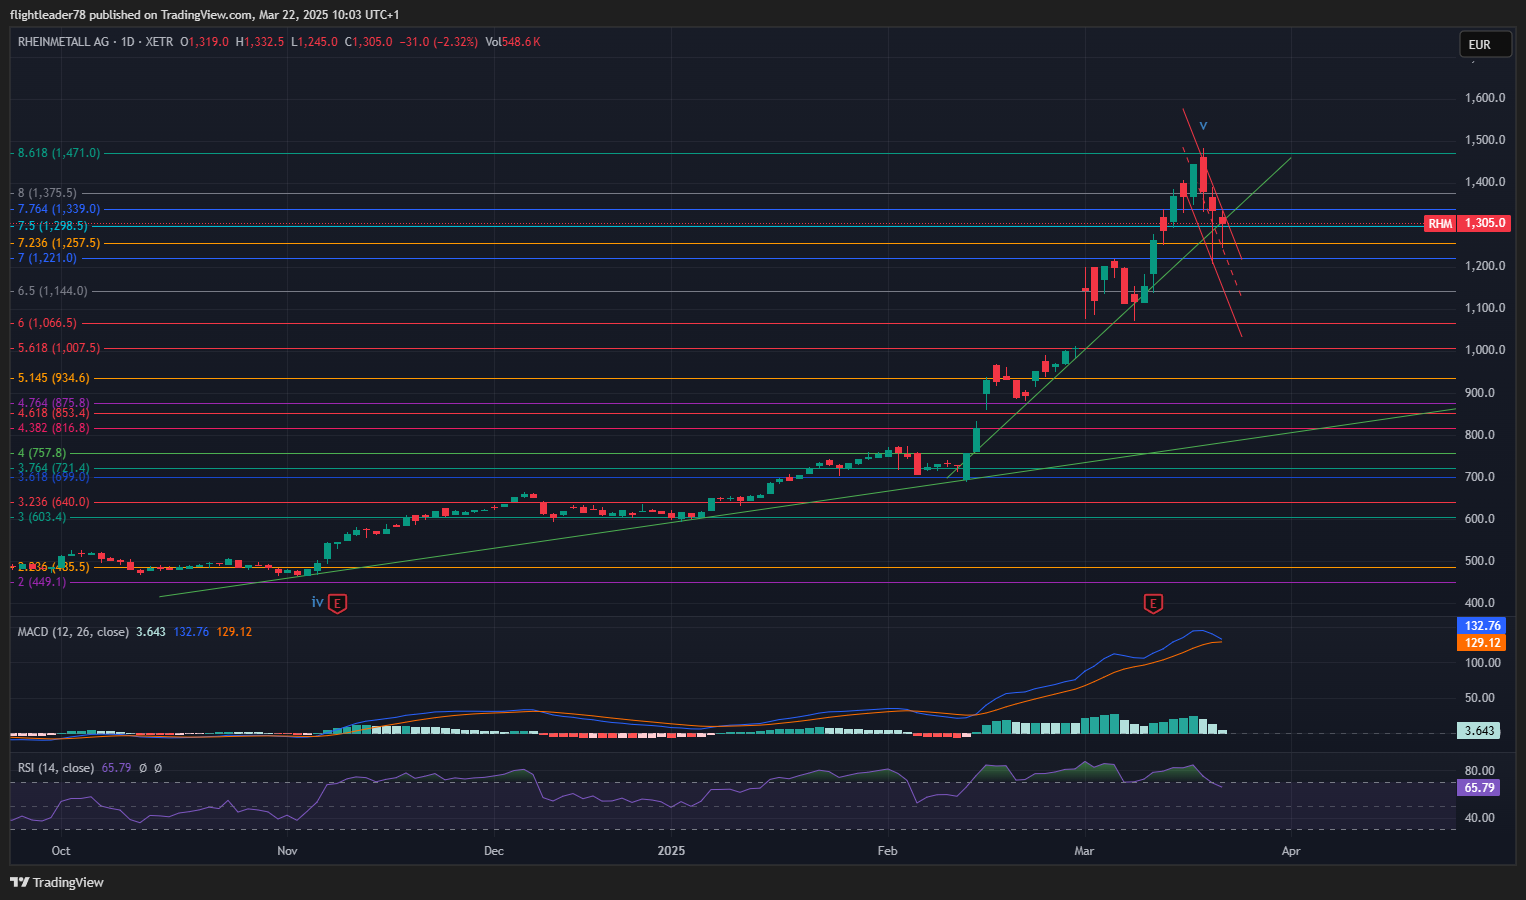
Task: Click the RHEINMETALL AG symbol title
Action: tap(64, 42)
